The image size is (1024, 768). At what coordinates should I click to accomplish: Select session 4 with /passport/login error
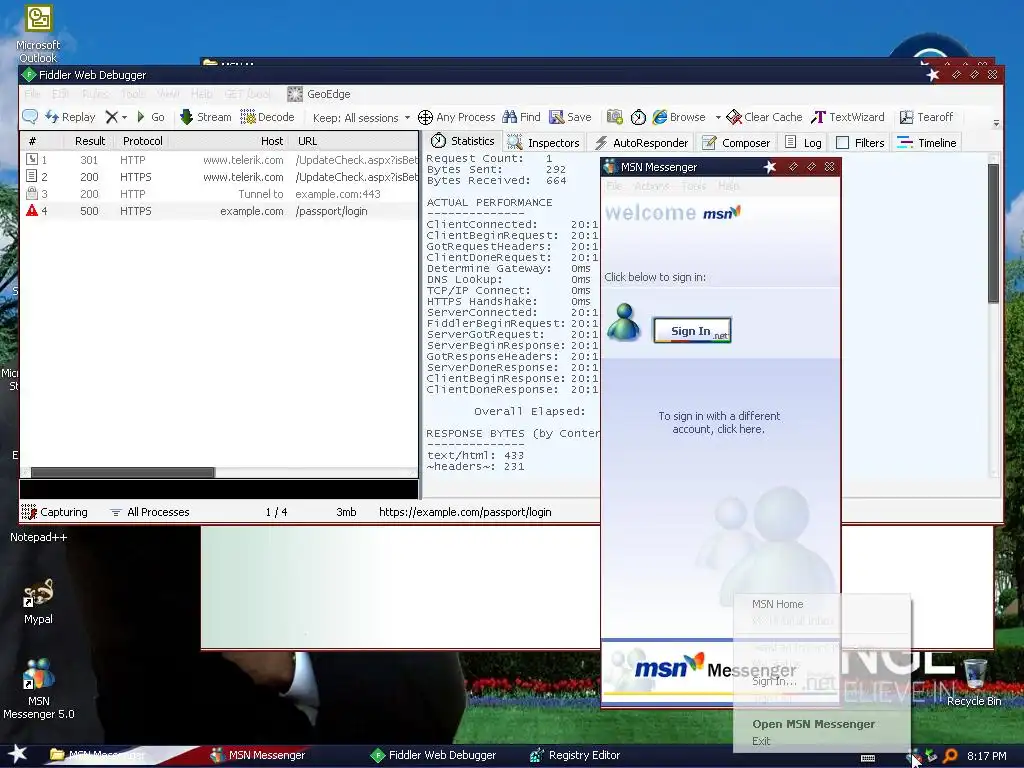[219, 211]
